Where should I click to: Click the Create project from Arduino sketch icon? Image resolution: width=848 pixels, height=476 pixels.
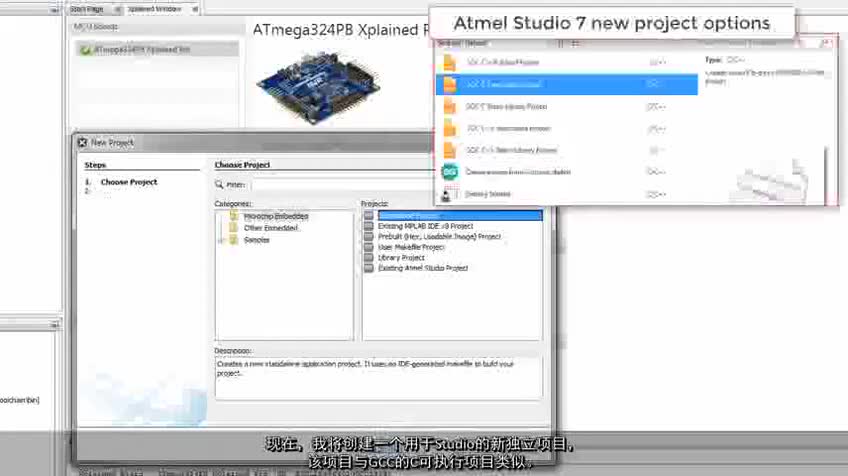449,172
